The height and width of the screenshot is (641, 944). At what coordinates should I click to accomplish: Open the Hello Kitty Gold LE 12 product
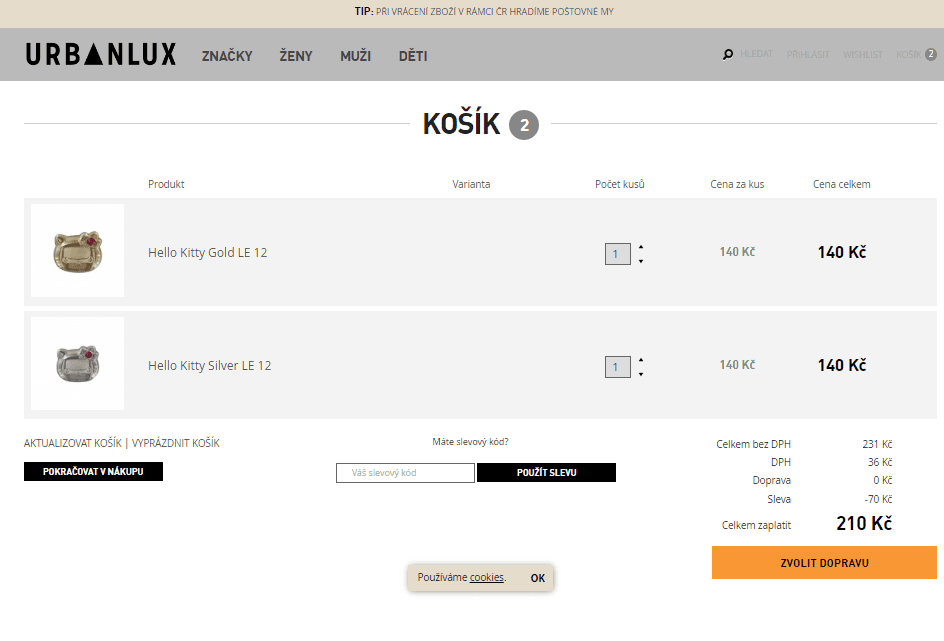tap(208, 253)
